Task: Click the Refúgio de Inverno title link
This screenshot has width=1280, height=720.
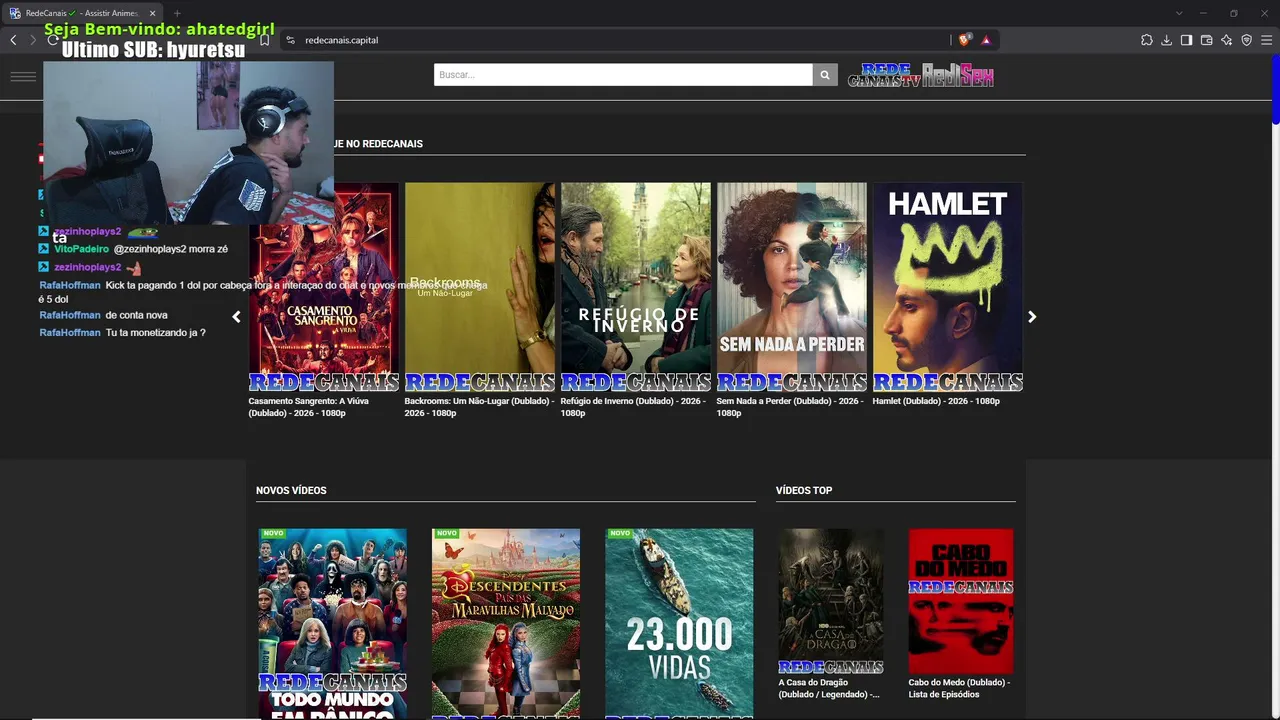Action: (634, 407)
